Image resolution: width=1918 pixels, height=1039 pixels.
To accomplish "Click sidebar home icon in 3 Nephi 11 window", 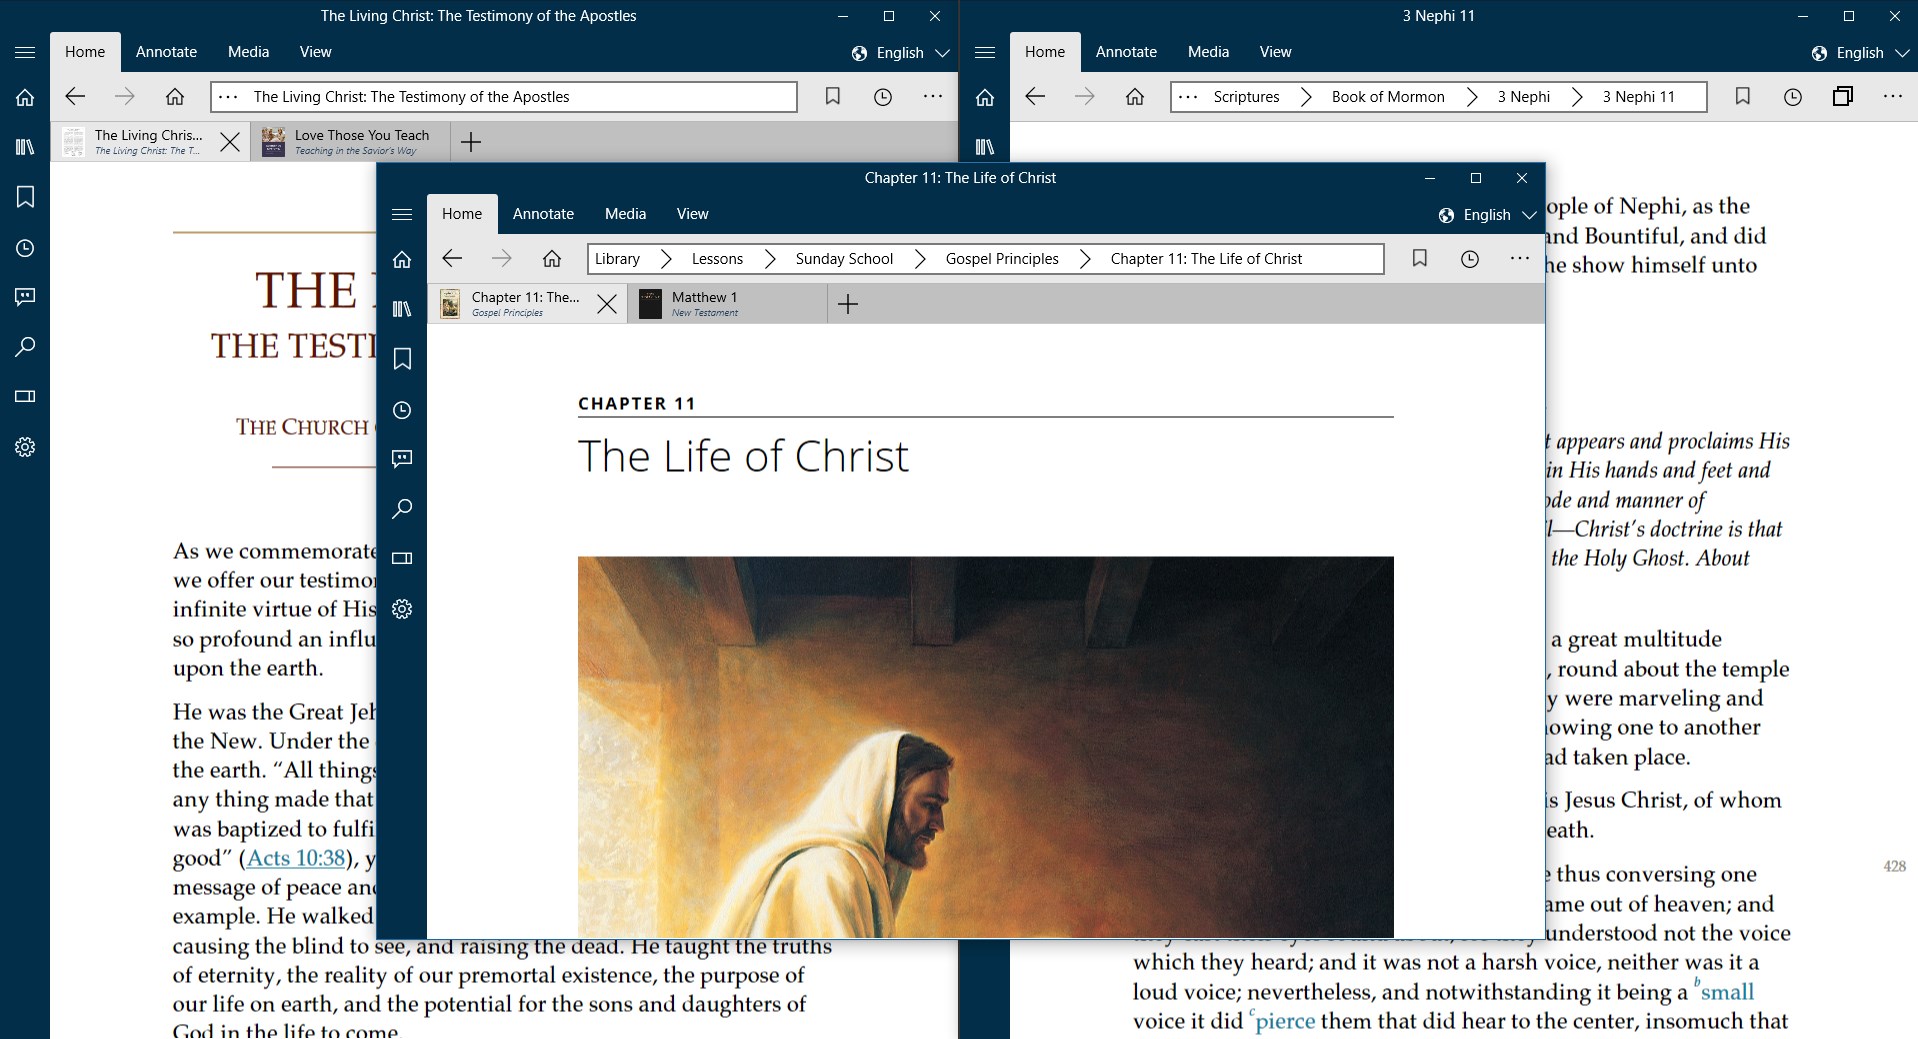I will coord(985,98).
